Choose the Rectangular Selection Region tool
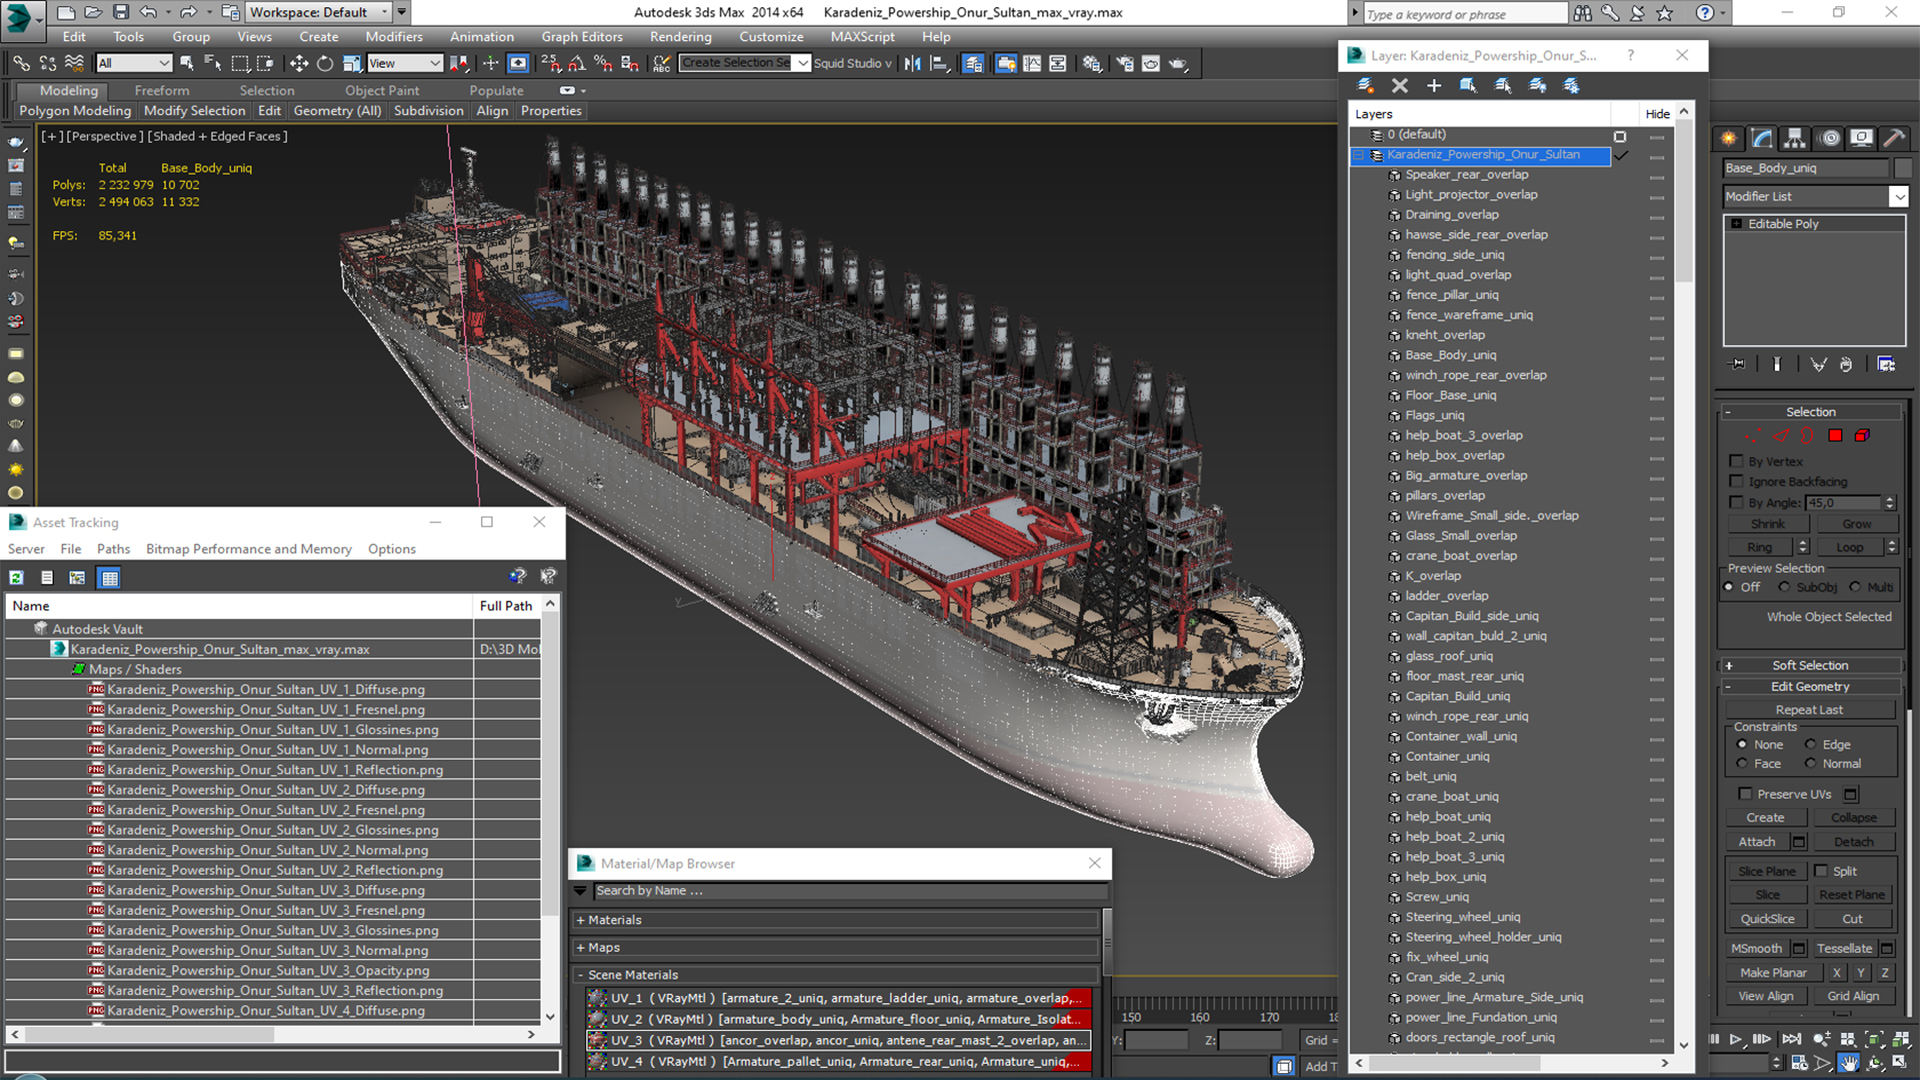 pos(240,63)
